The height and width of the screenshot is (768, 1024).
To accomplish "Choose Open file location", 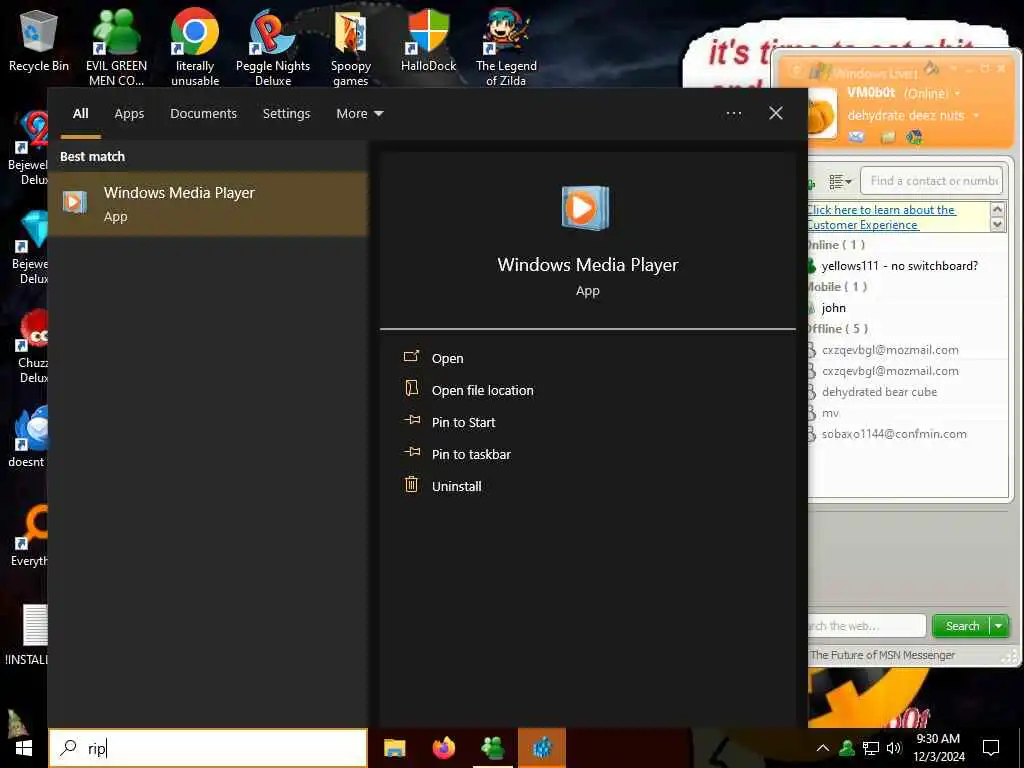I will pyautogui.click(x=482, y=390).
